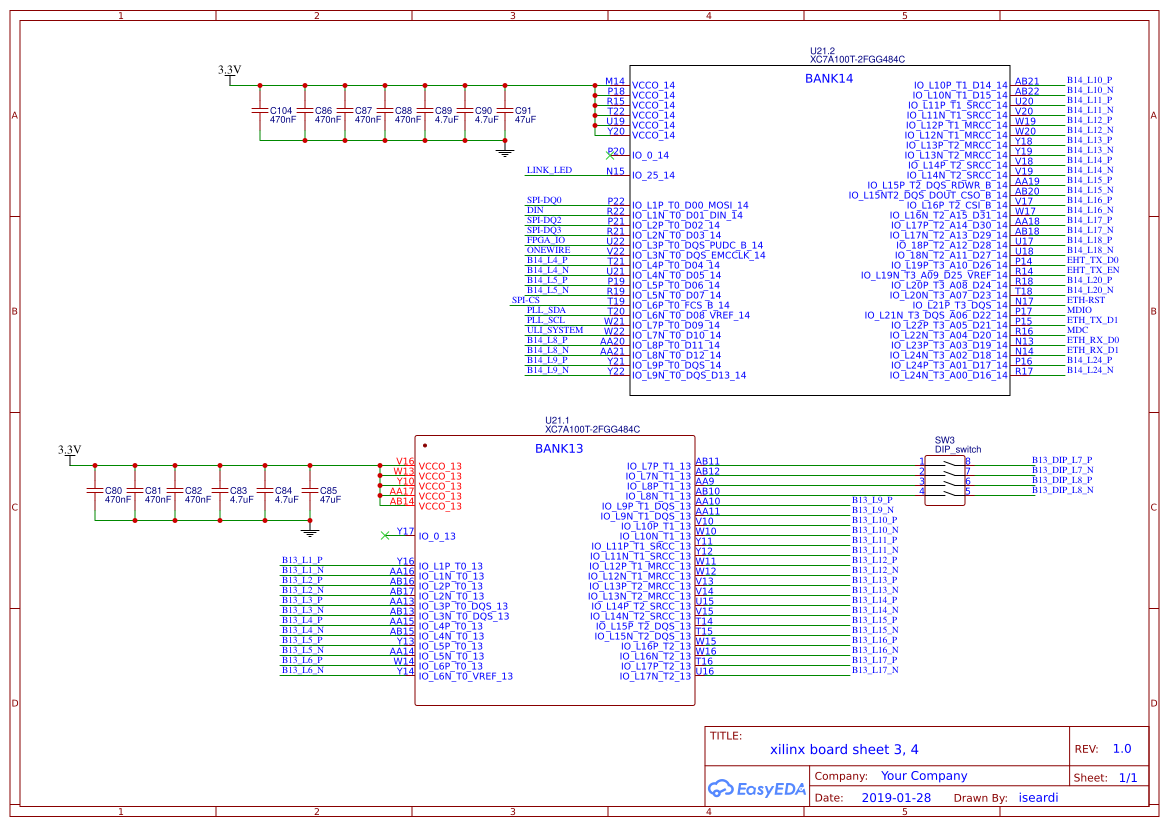Select the 3.3V power symbol near C104

click(x=230, y=74)
